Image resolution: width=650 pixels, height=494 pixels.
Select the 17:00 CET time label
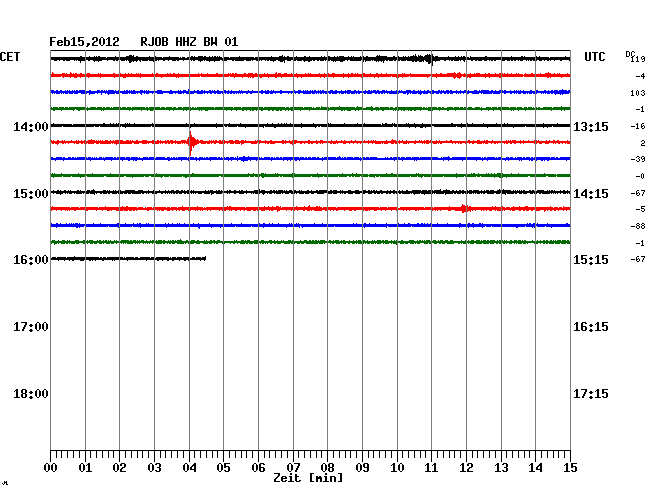(31, 327)
